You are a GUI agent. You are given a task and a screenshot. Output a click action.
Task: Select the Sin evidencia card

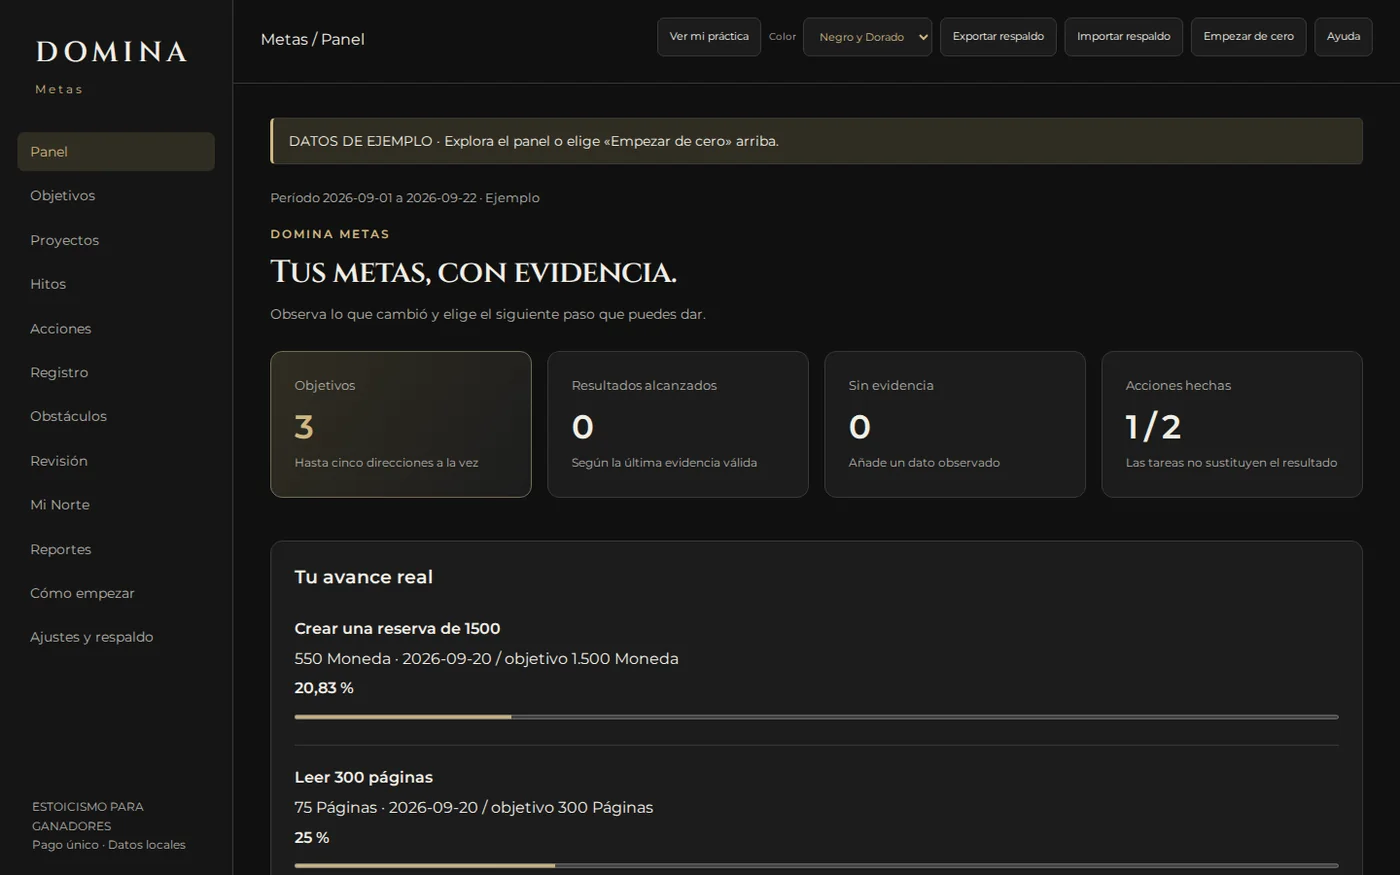(955, 424)
